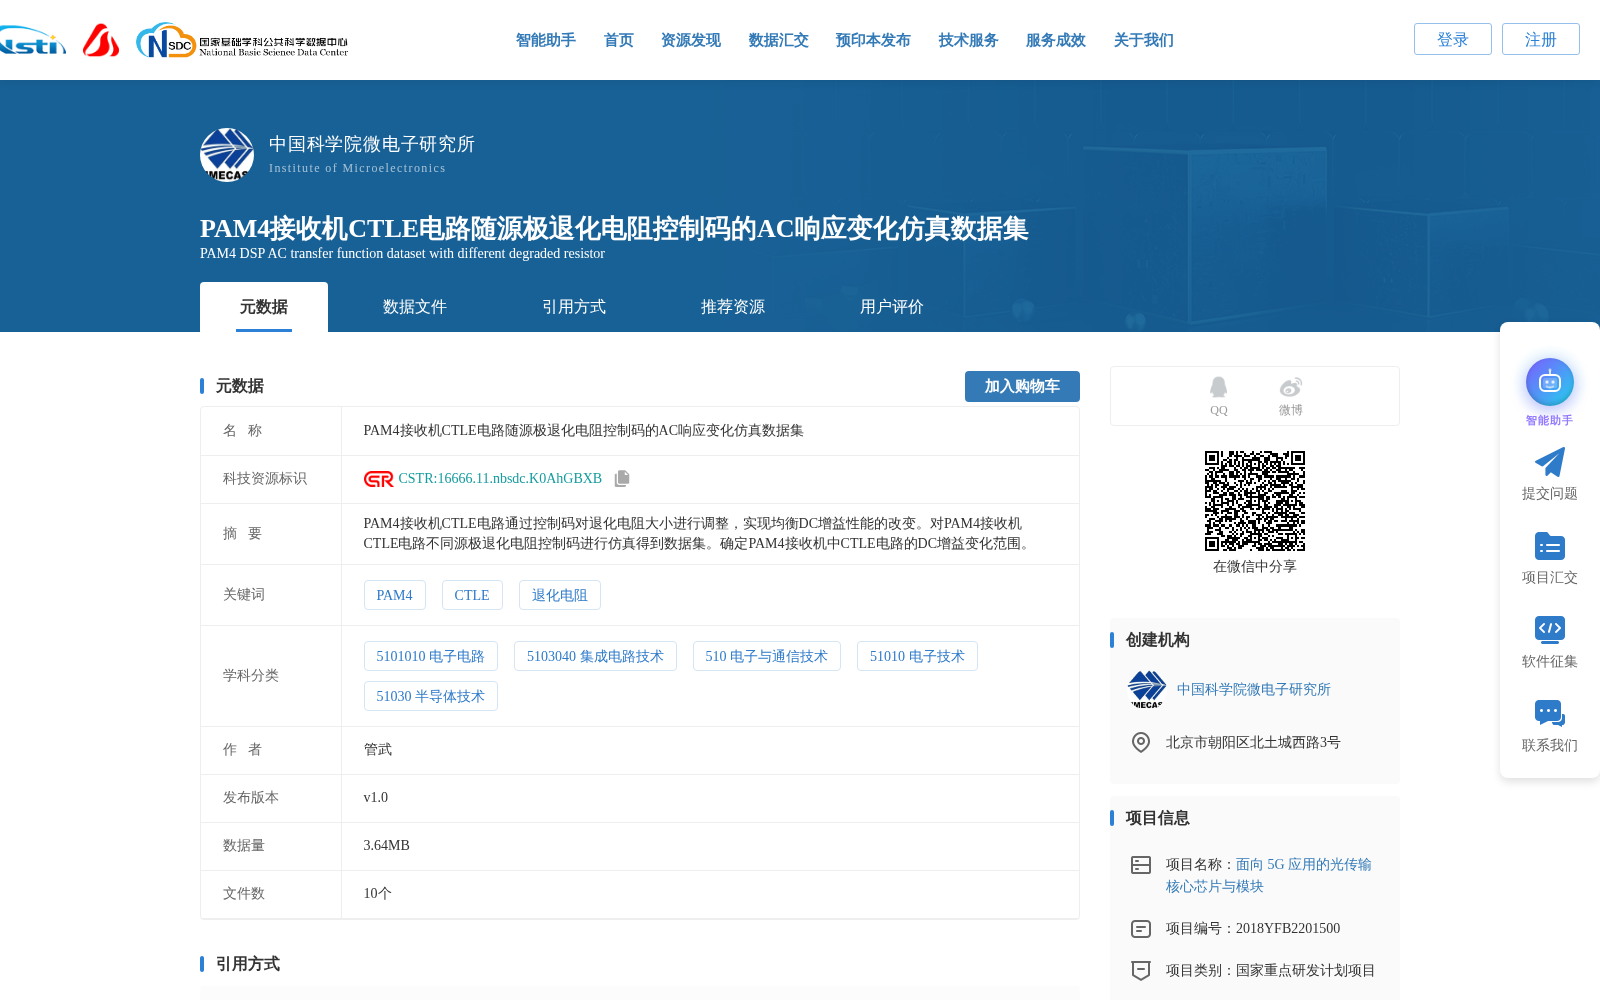Image resolution: width=1600 pixels, height=1000 pixels.
Task: Click version value v1.0
Action: click(376, 798)
